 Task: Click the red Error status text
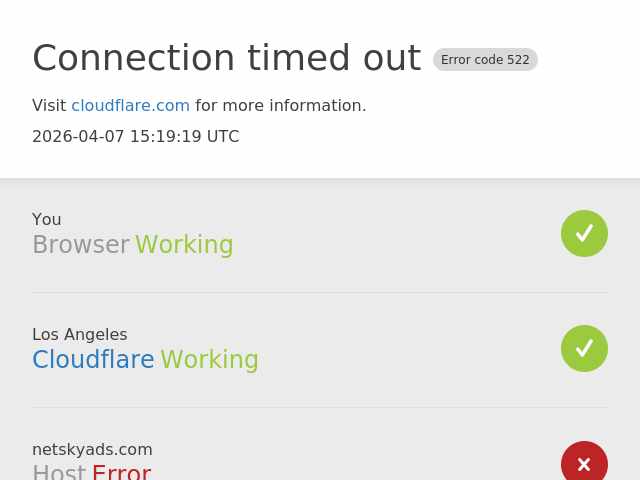[121, 472]
